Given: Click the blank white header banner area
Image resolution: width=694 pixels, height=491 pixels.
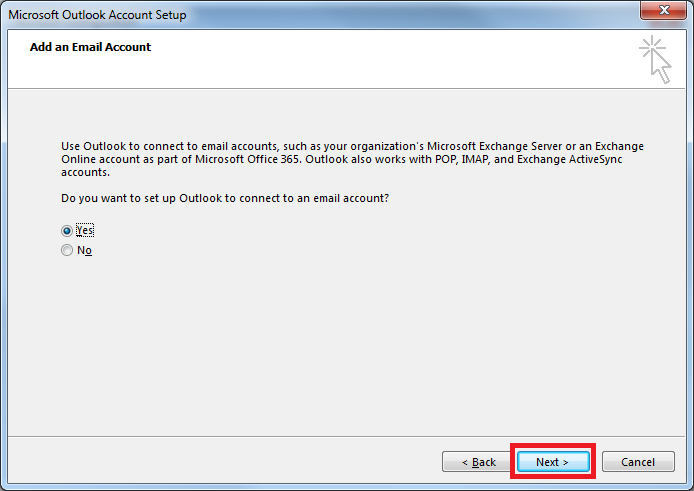Looking at the screenshot, I should (400, 60).
